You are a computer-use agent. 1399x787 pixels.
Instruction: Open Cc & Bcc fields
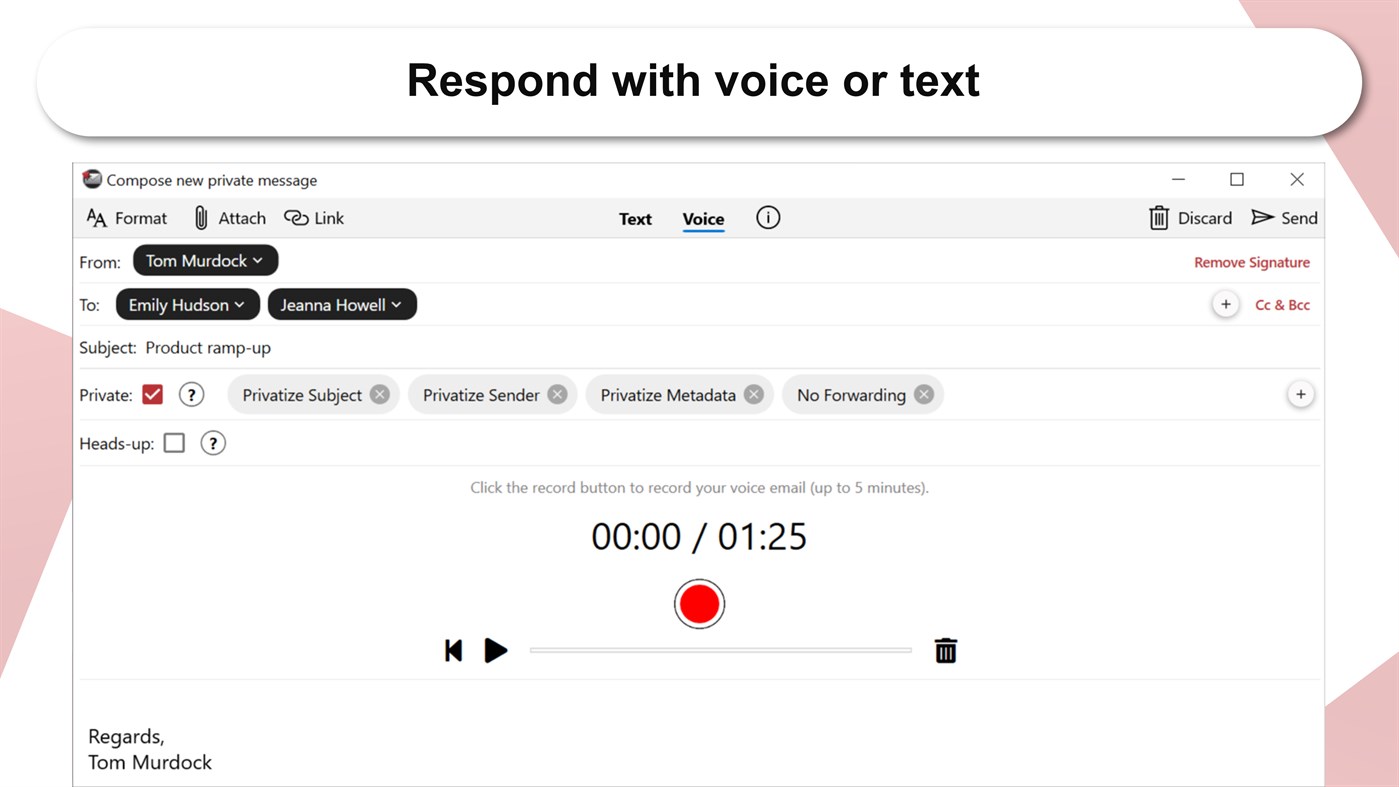coord(1282,305)
